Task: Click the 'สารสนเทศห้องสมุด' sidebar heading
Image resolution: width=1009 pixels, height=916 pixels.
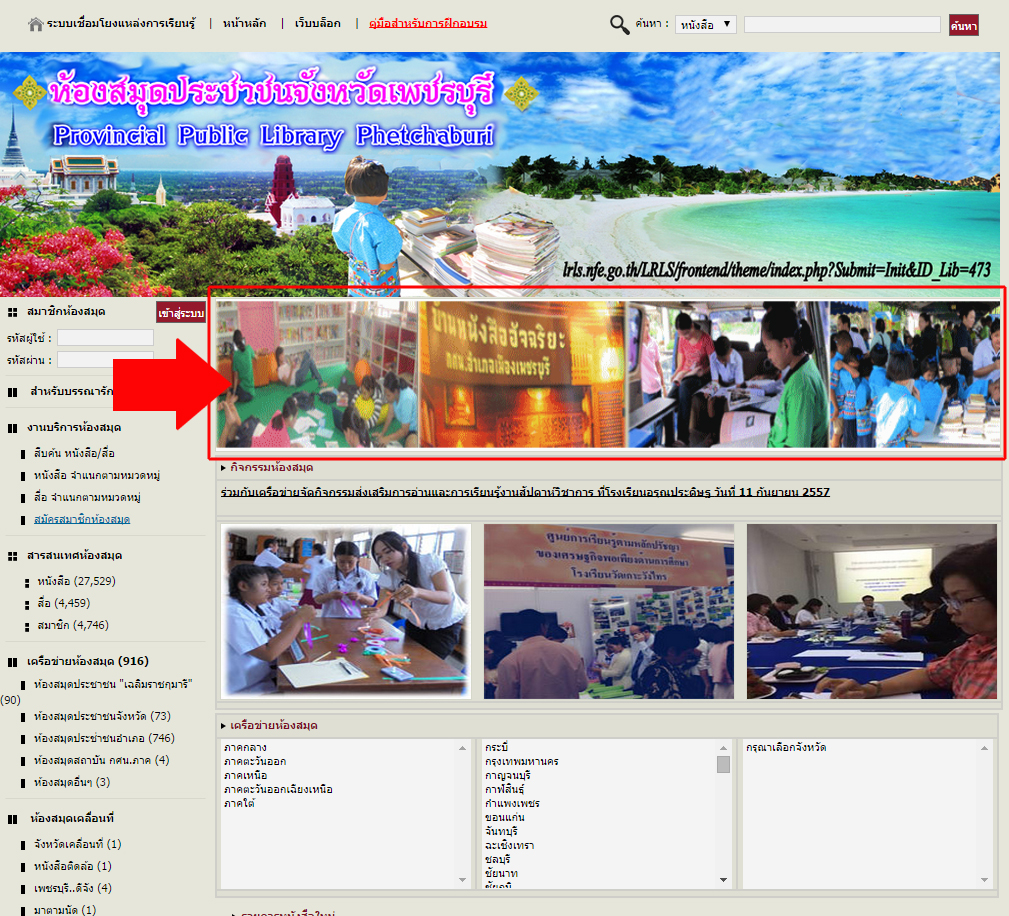Action: [75, 556]
